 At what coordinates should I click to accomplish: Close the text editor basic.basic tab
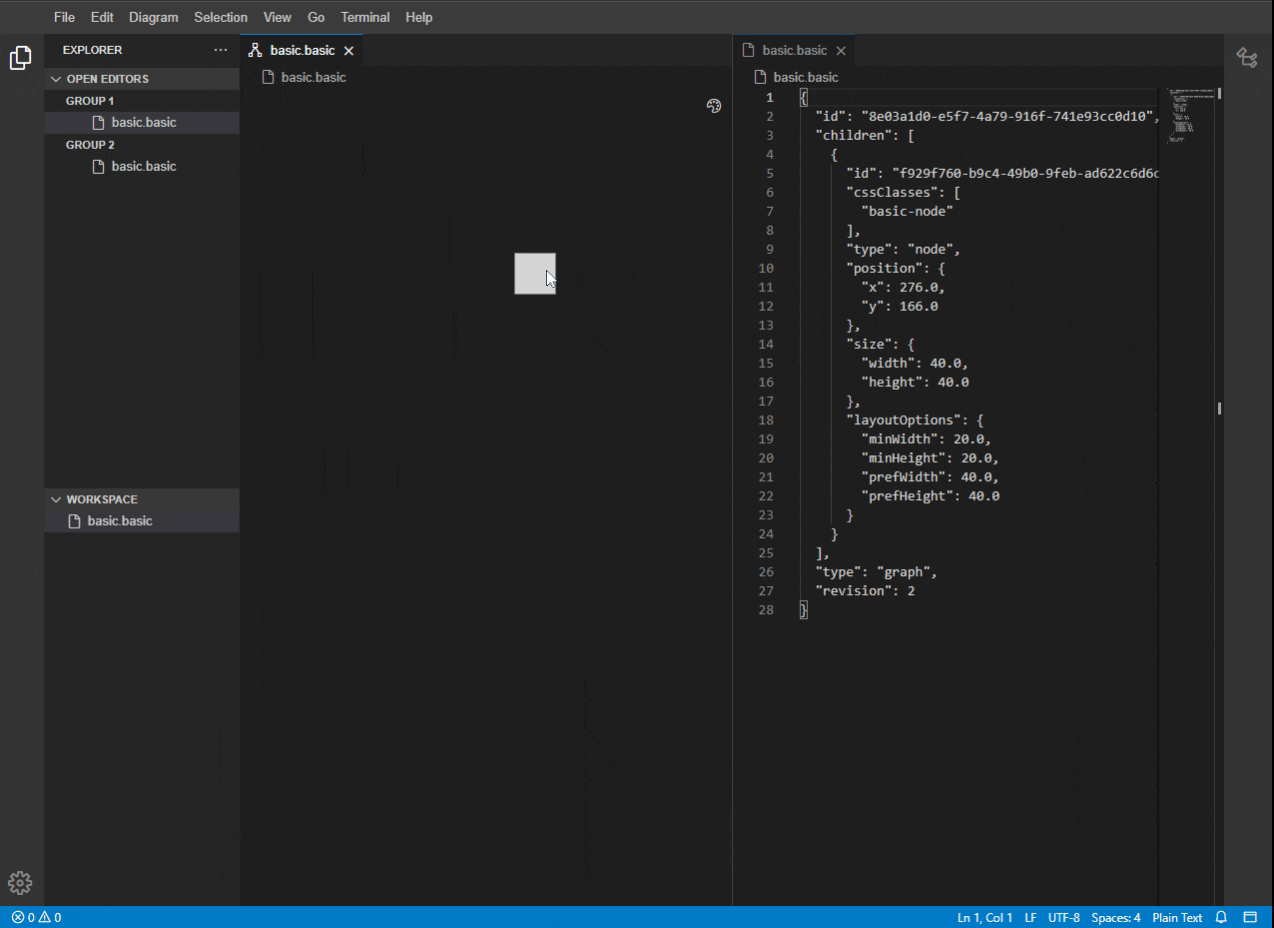(841, 51)
